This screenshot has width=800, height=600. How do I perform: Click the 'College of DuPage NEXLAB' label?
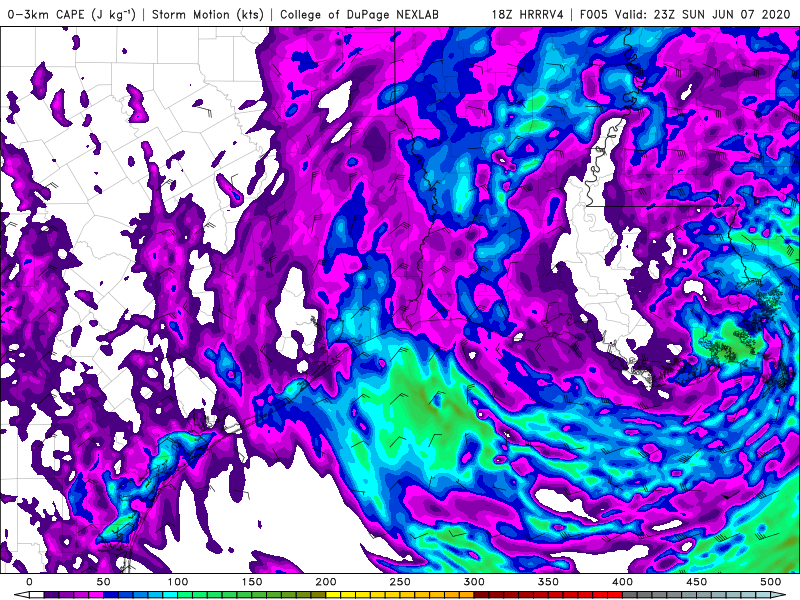359,14
